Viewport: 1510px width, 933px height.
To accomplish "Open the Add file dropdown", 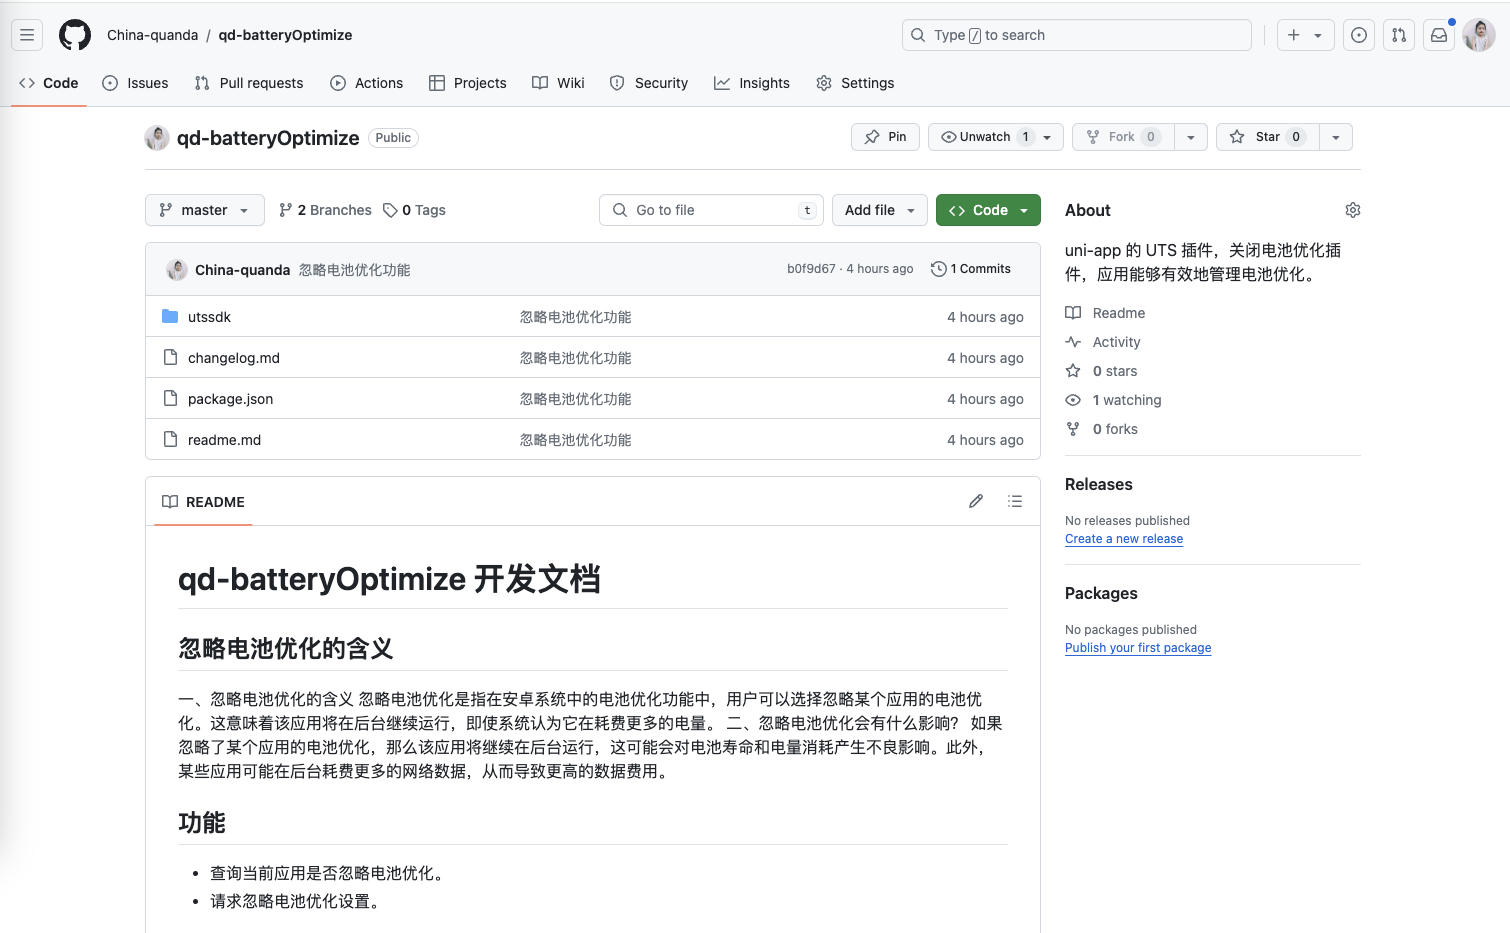I will click(x=880, y=210).
